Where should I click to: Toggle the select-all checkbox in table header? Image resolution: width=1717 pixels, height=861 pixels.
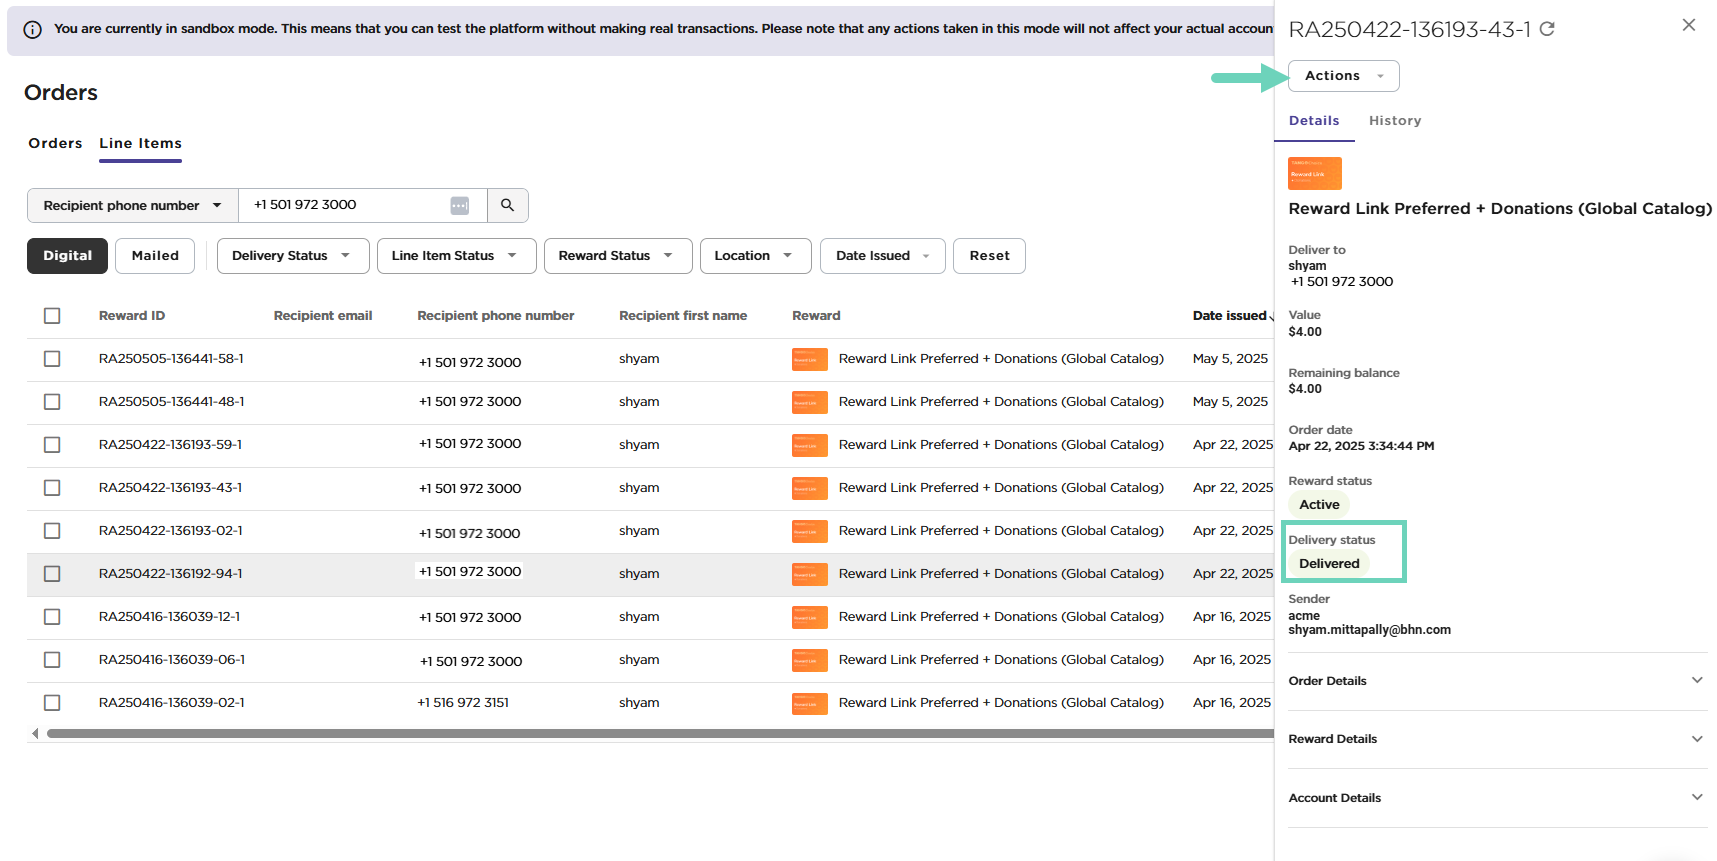52,316
